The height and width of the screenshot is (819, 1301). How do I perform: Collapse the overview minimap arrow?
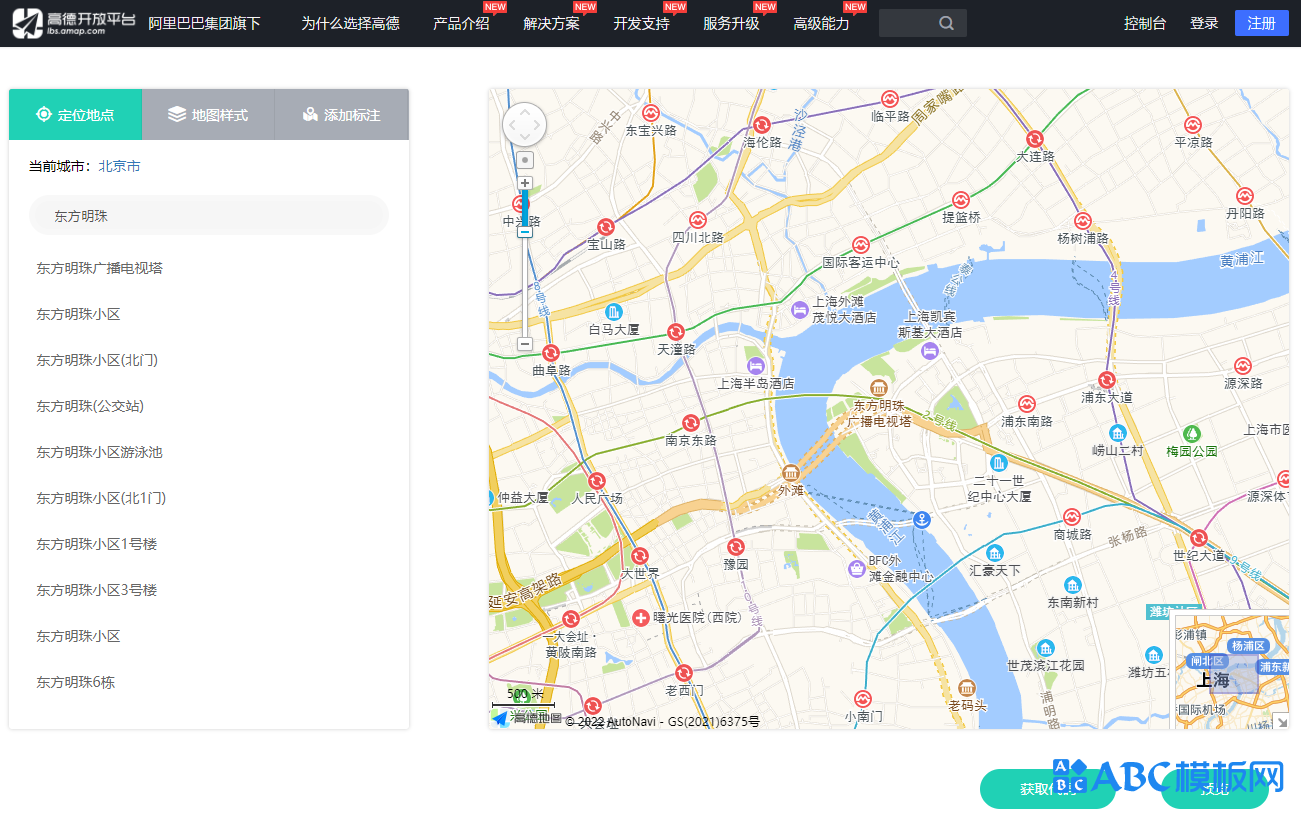click(x=1280, y=720)
